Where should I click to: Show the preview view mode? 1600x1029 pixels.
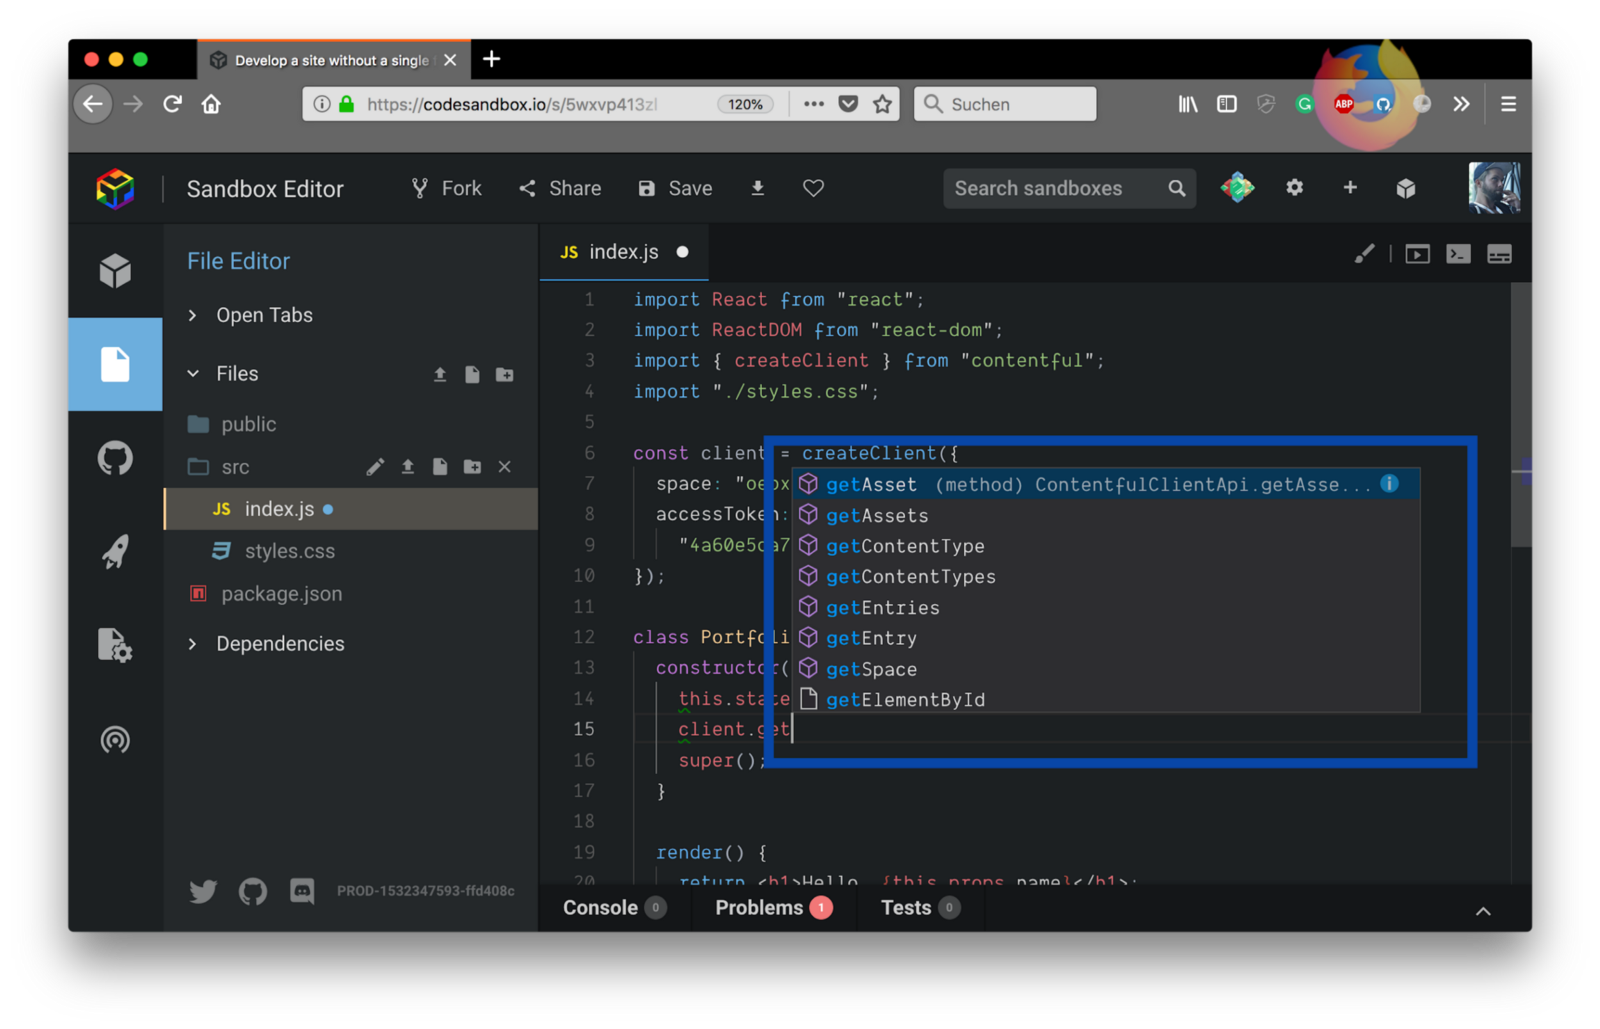point(1417,254)
